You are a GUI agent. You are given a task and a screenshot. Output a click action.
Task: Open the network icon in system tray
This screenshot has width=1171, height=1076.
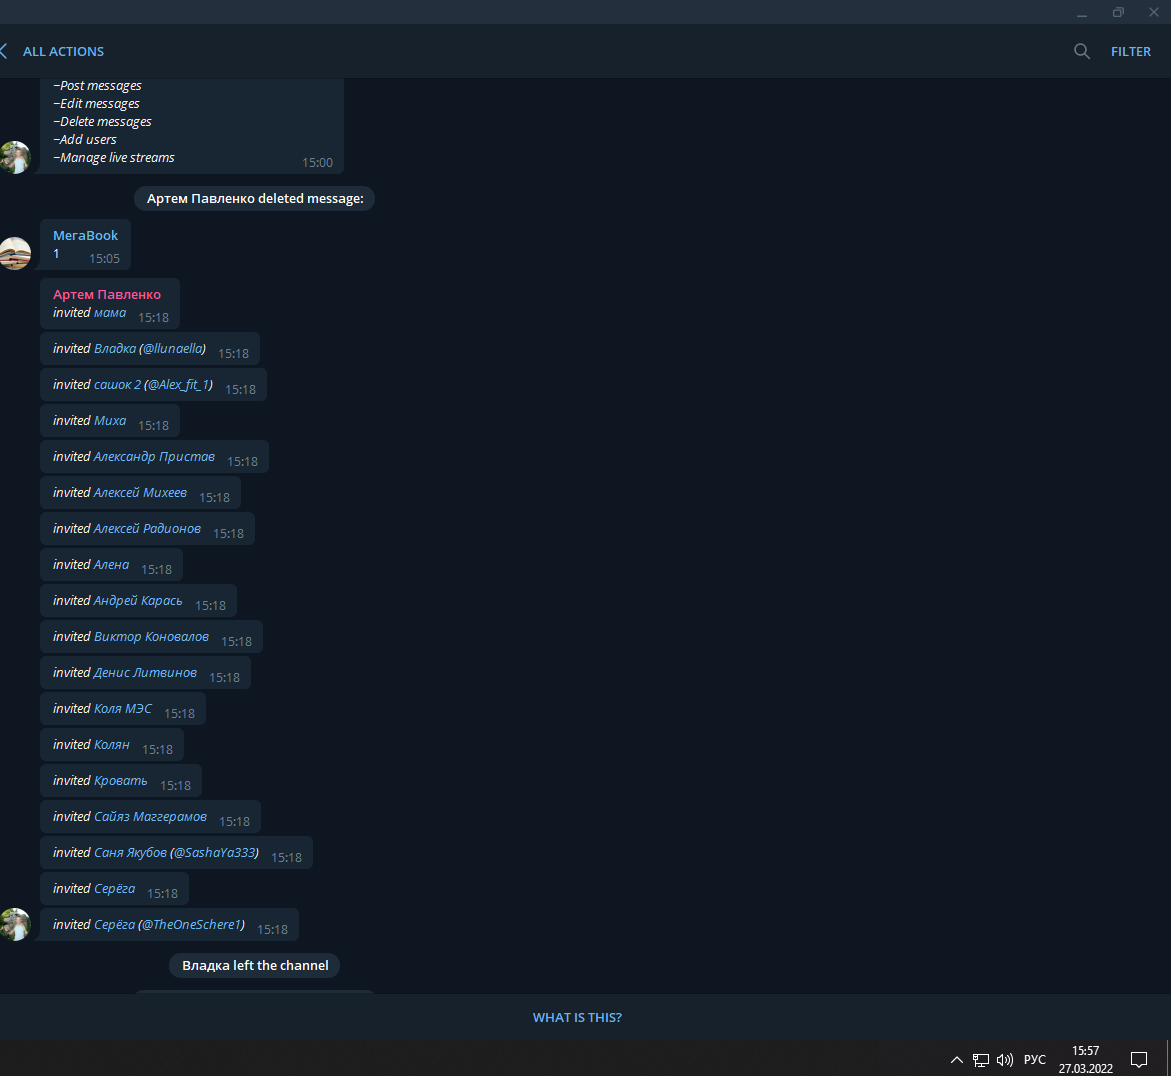981,1060
